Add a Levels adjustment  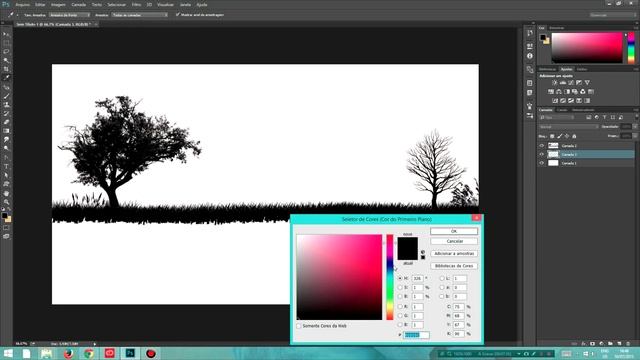[x=563, y=83]
